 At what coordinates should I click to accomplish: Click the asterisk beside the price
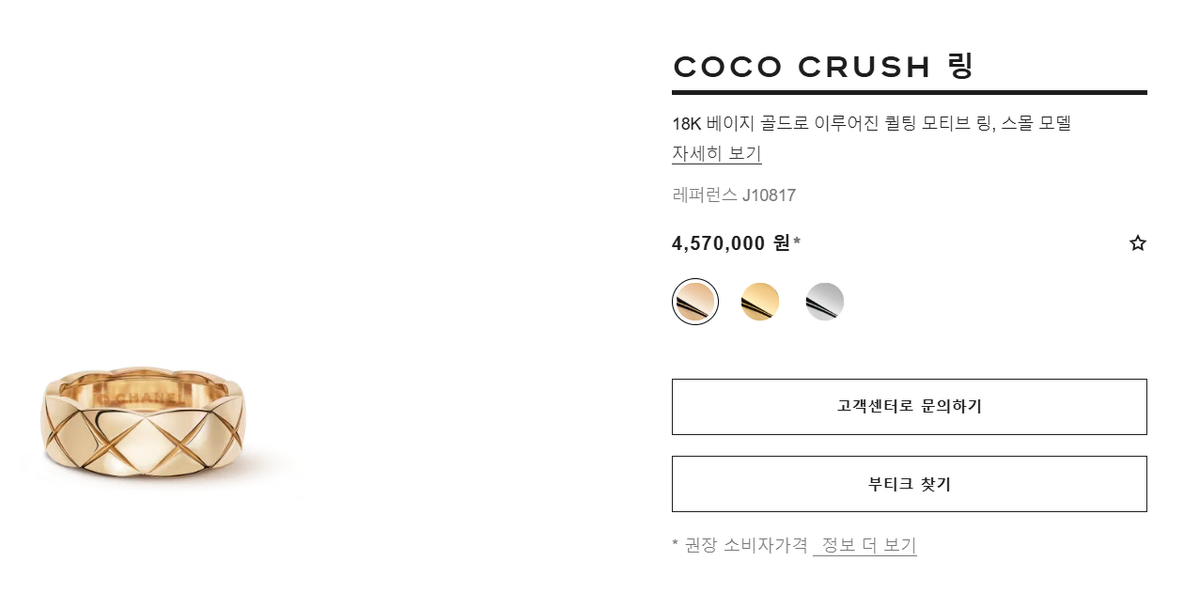[797, 241]
